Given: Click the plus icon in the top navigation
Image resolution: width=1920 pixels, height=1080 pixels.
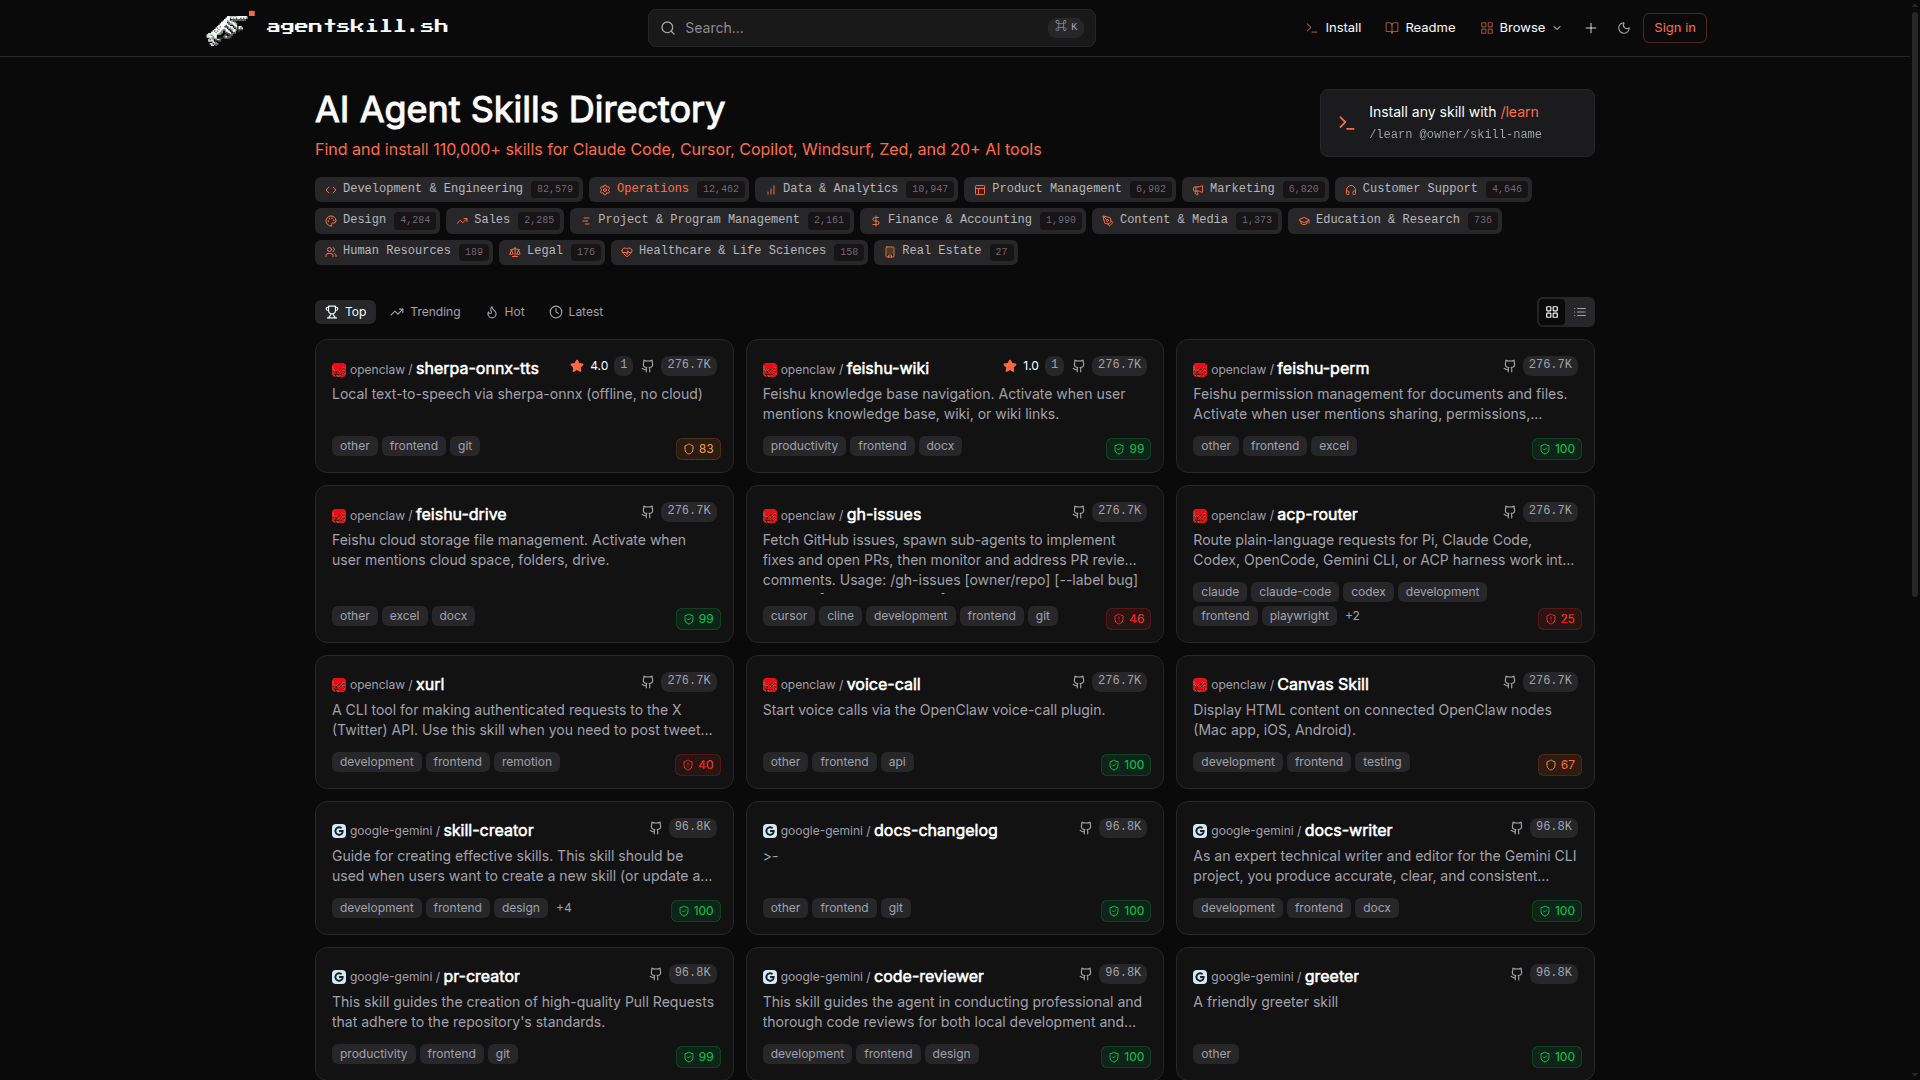Looking at the screenshot, I should pos(1591,28).
